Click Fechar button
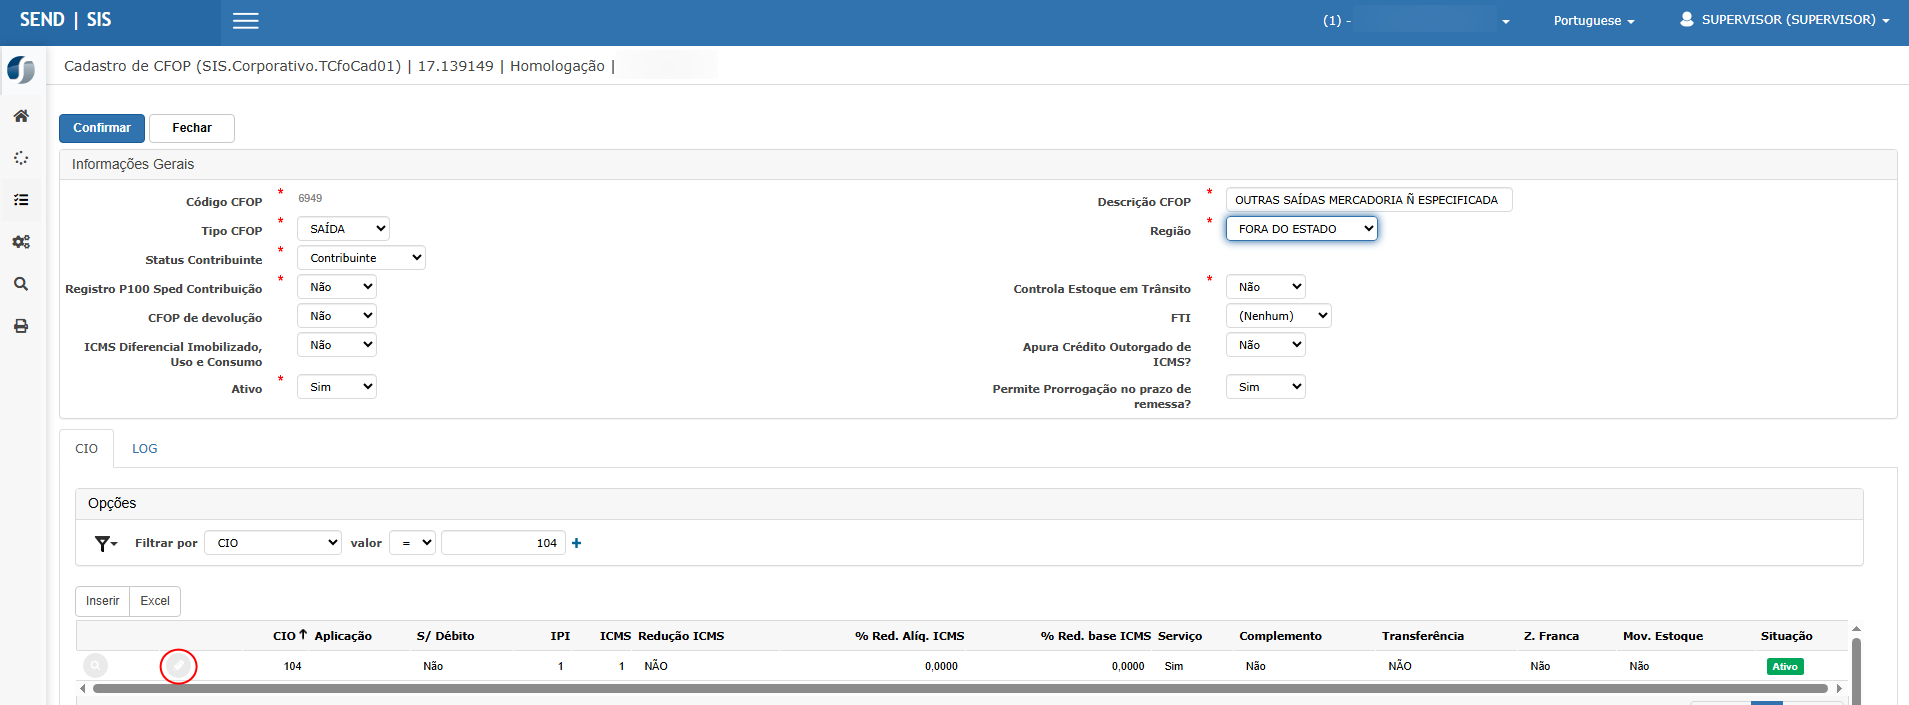1909x705 pixels. 192,128
